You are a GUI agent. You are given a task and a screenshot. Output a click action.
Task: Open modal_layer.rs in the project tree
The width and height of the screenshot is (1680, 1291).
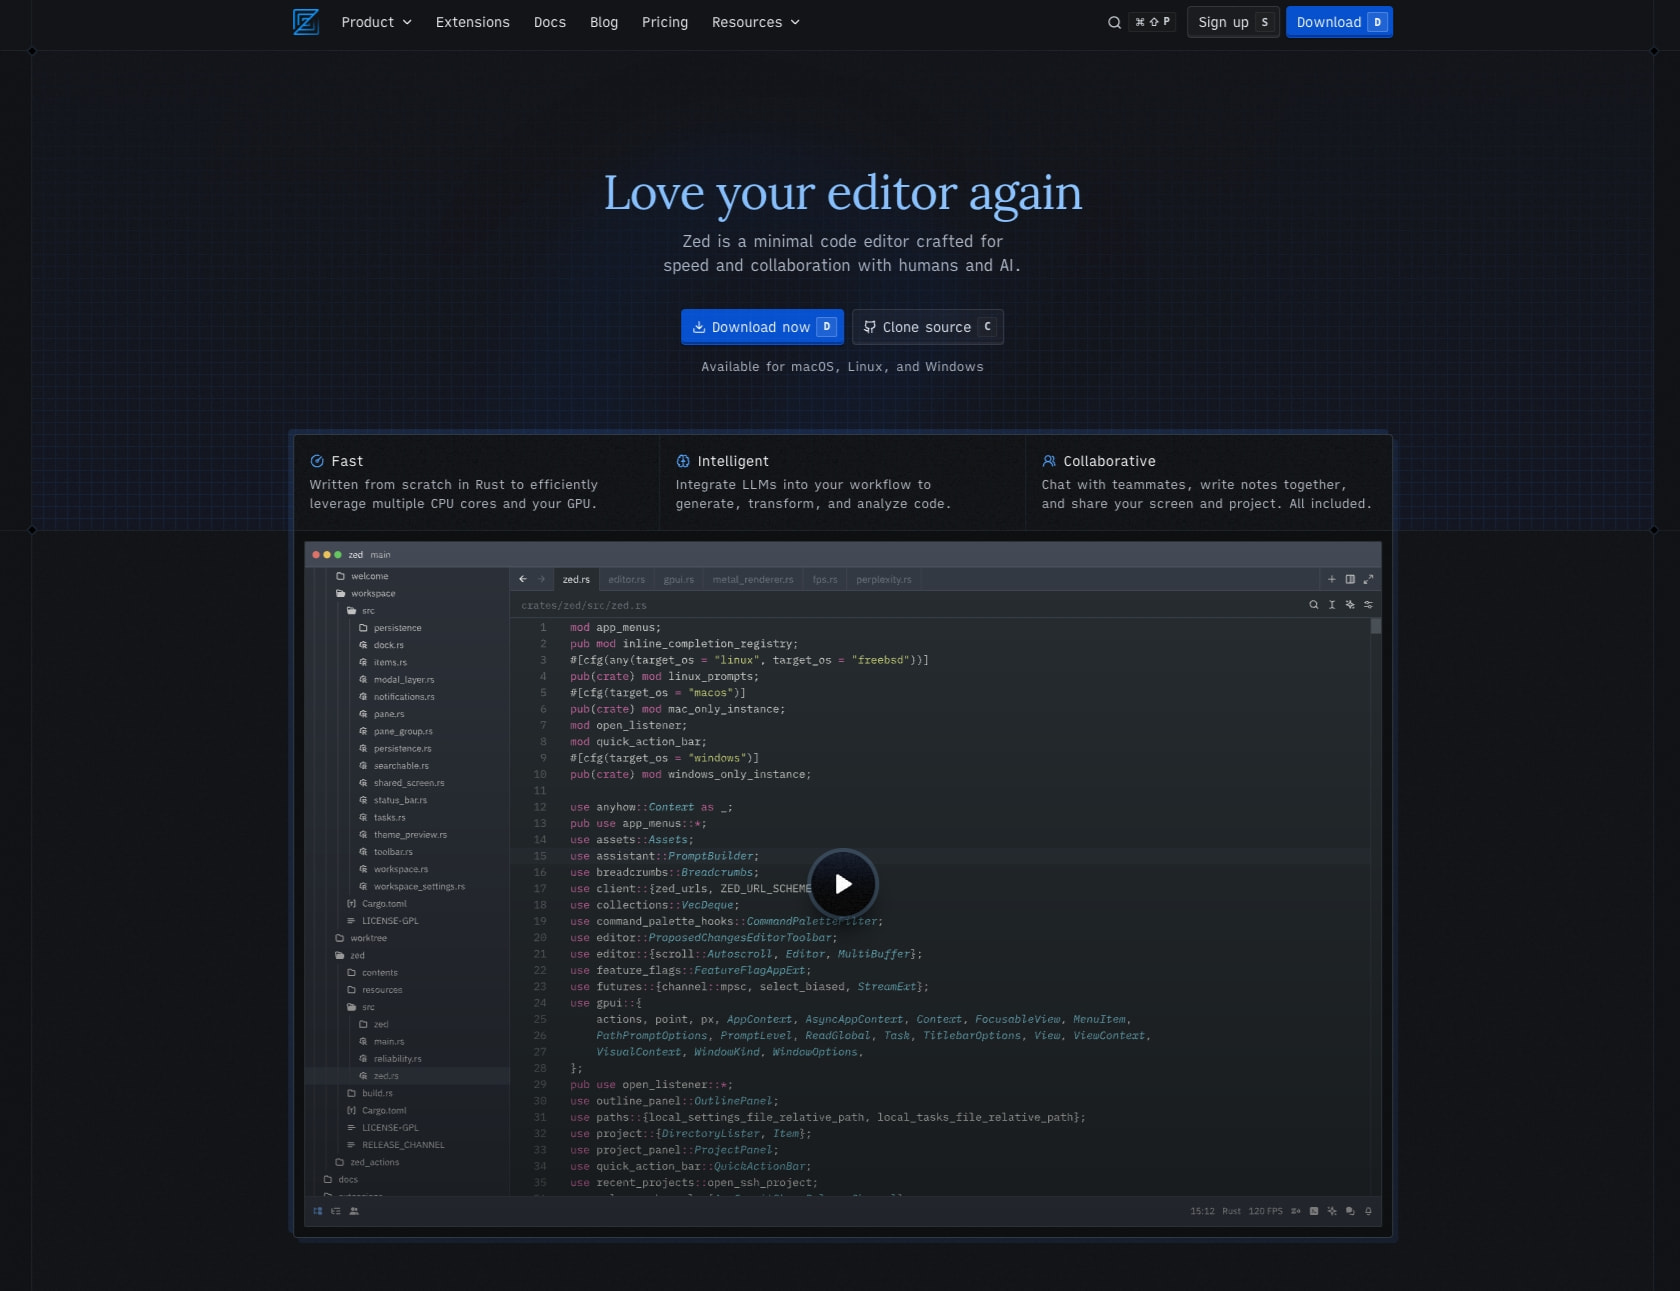[396, 680]
